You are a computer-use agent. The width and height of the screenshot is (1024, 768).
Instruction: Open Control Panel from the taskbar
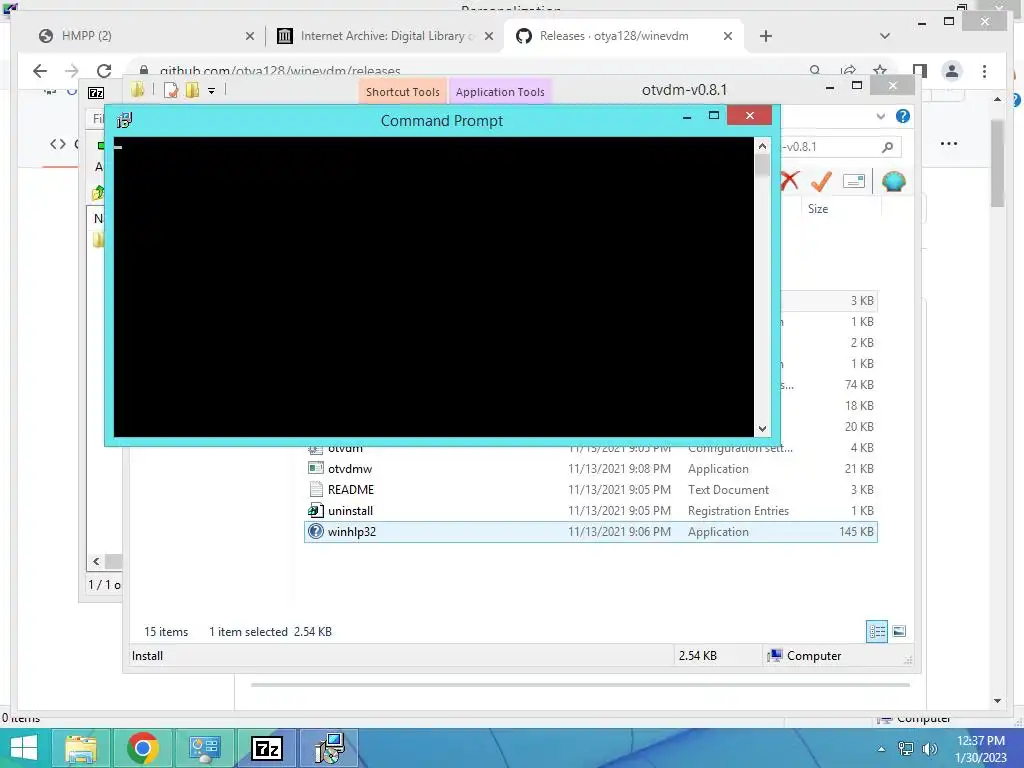(x=204, y=748)
